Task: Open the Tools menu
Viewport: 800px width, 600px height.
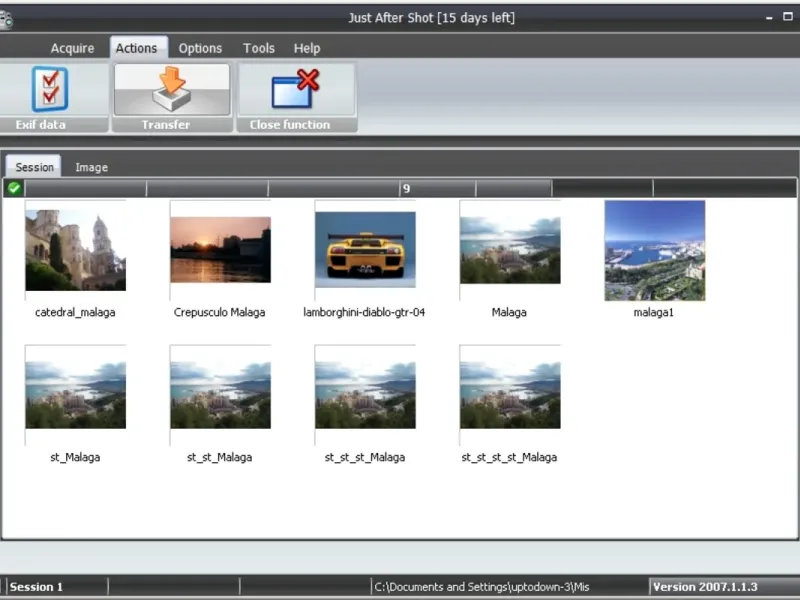Action: (259, 48)
